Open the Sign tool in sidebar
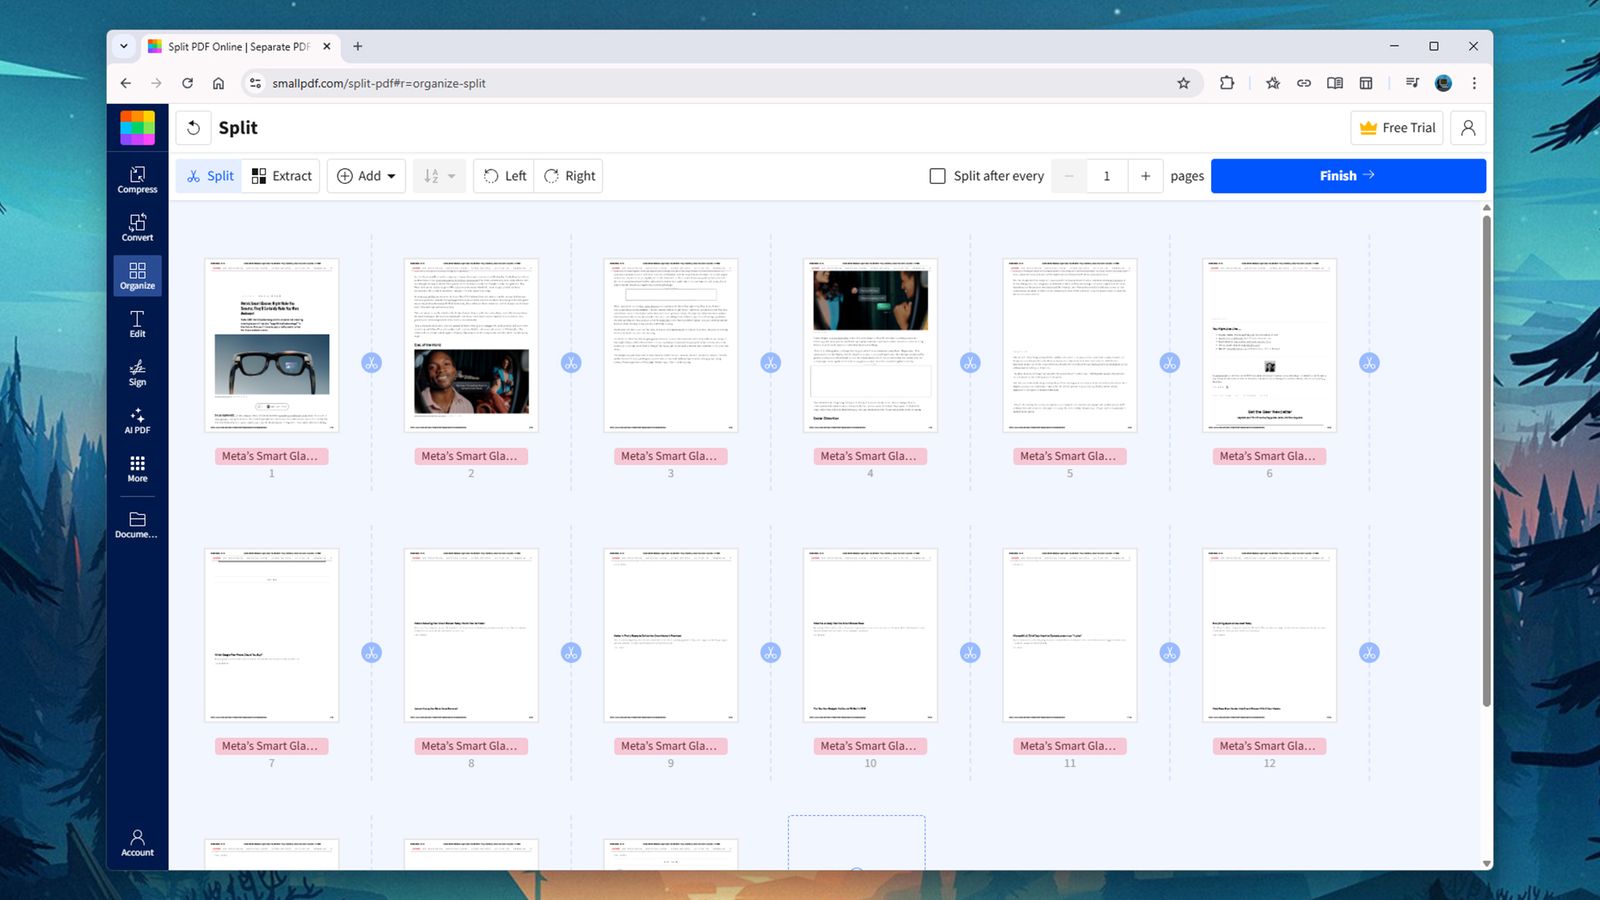This screenshot has width=1600, height=900. point(137,371)
